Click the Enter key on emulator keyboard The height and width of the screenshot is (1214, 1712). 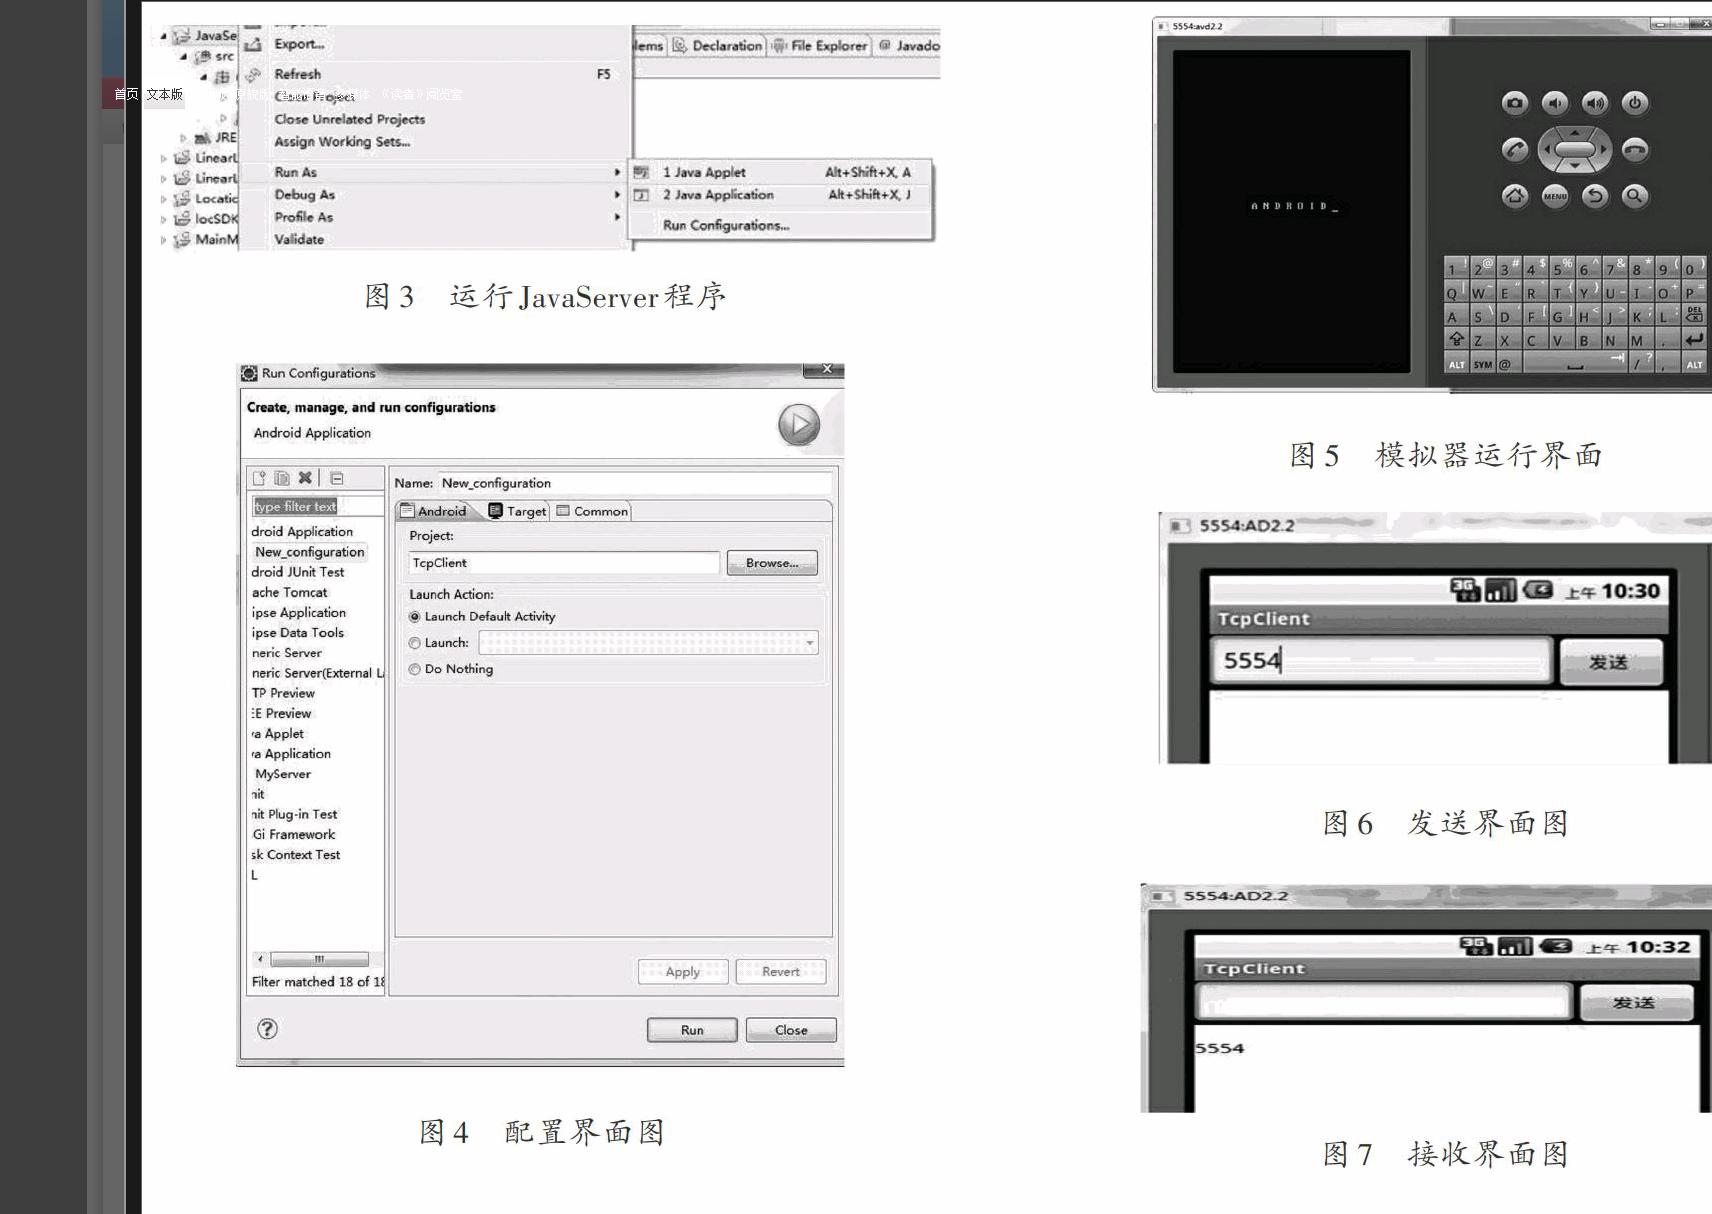[1693, 340]
